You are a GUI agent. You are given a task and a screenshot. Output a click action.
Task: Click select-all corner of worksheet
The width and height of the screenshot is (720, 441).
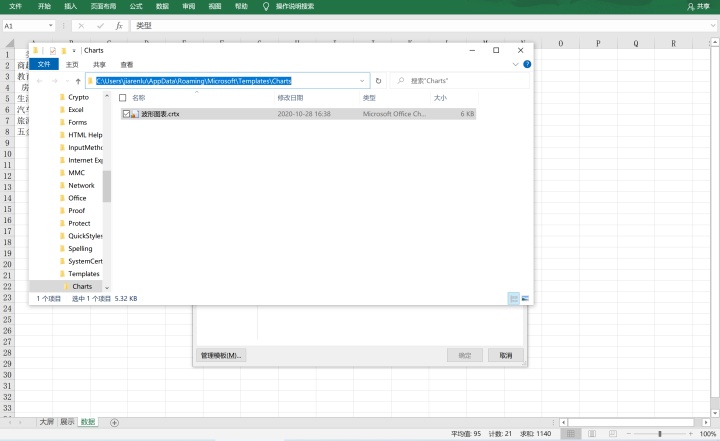(9, 44)
